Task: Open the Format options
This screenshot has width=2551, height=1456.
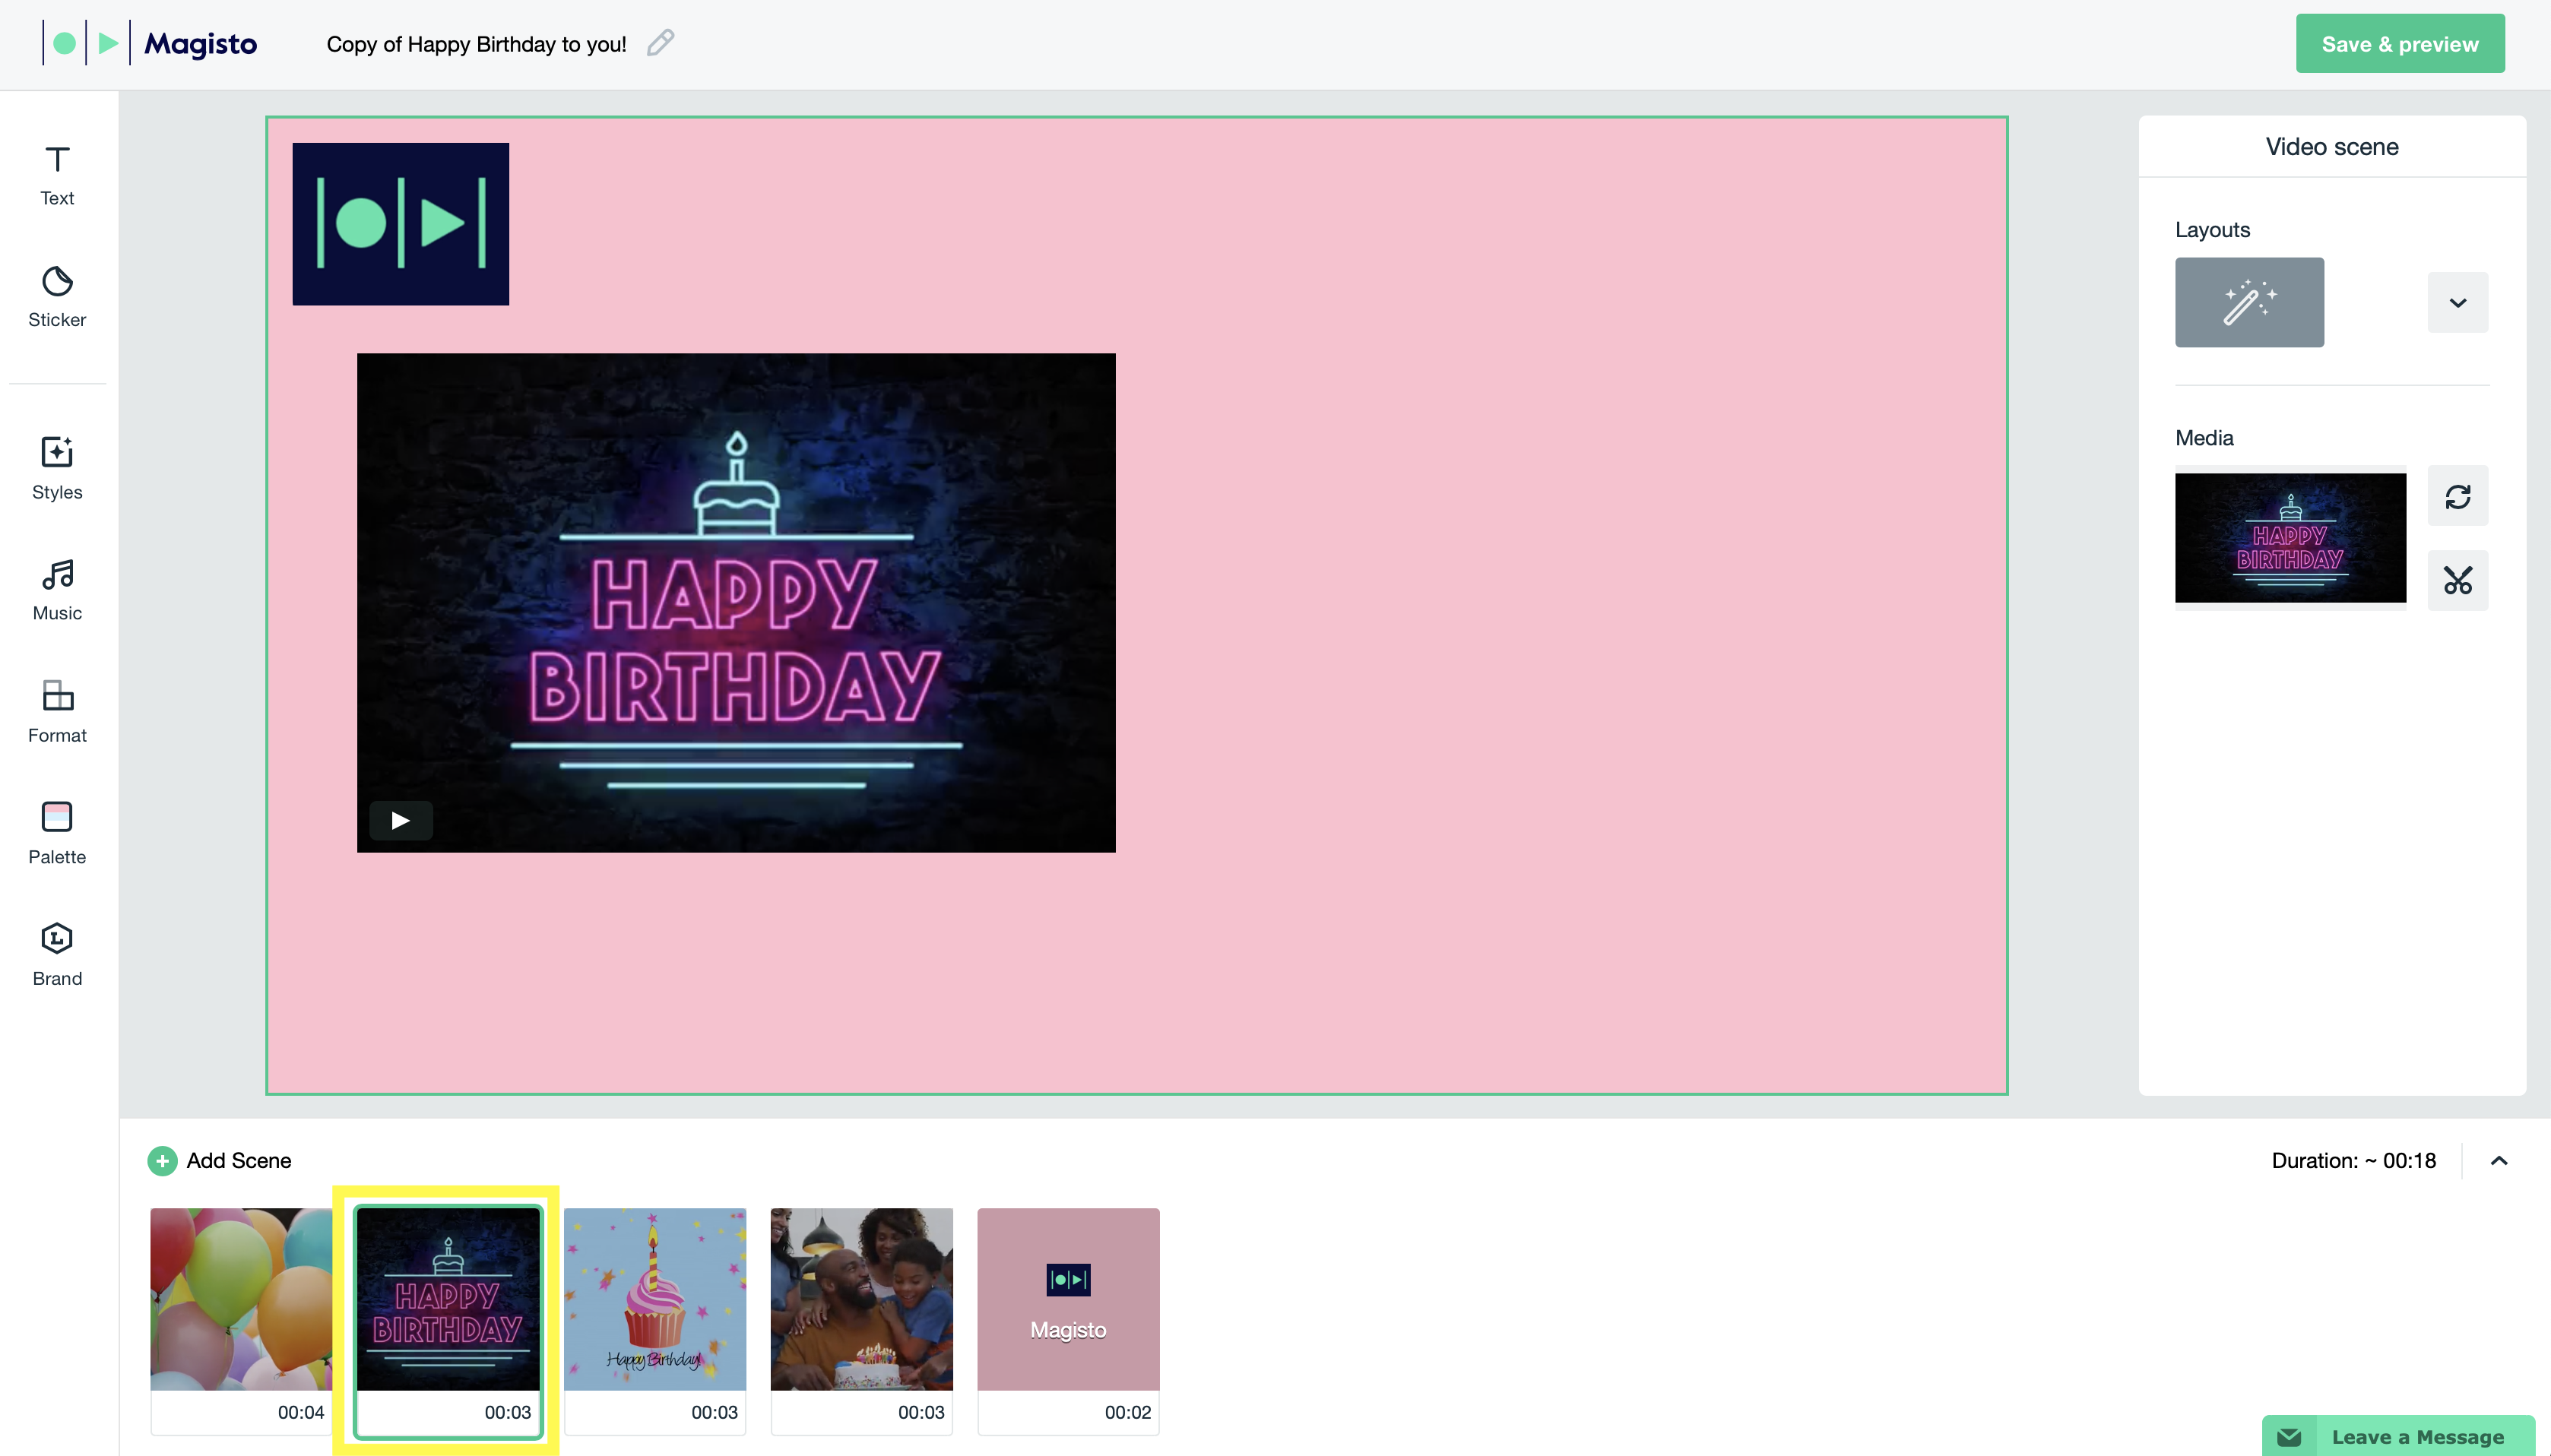Action: (x=57, y=712)
